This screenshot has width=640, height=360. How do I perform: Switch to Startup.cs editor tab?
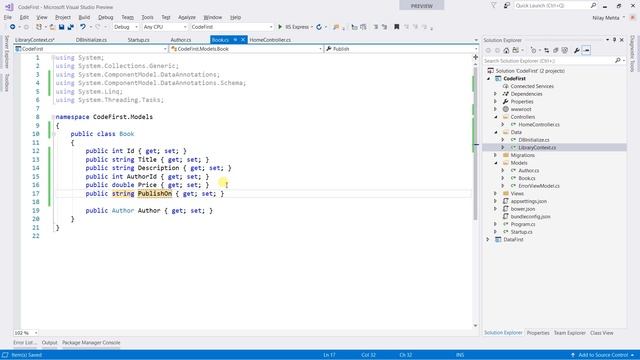pyautogui.click(x=138, y=40)
